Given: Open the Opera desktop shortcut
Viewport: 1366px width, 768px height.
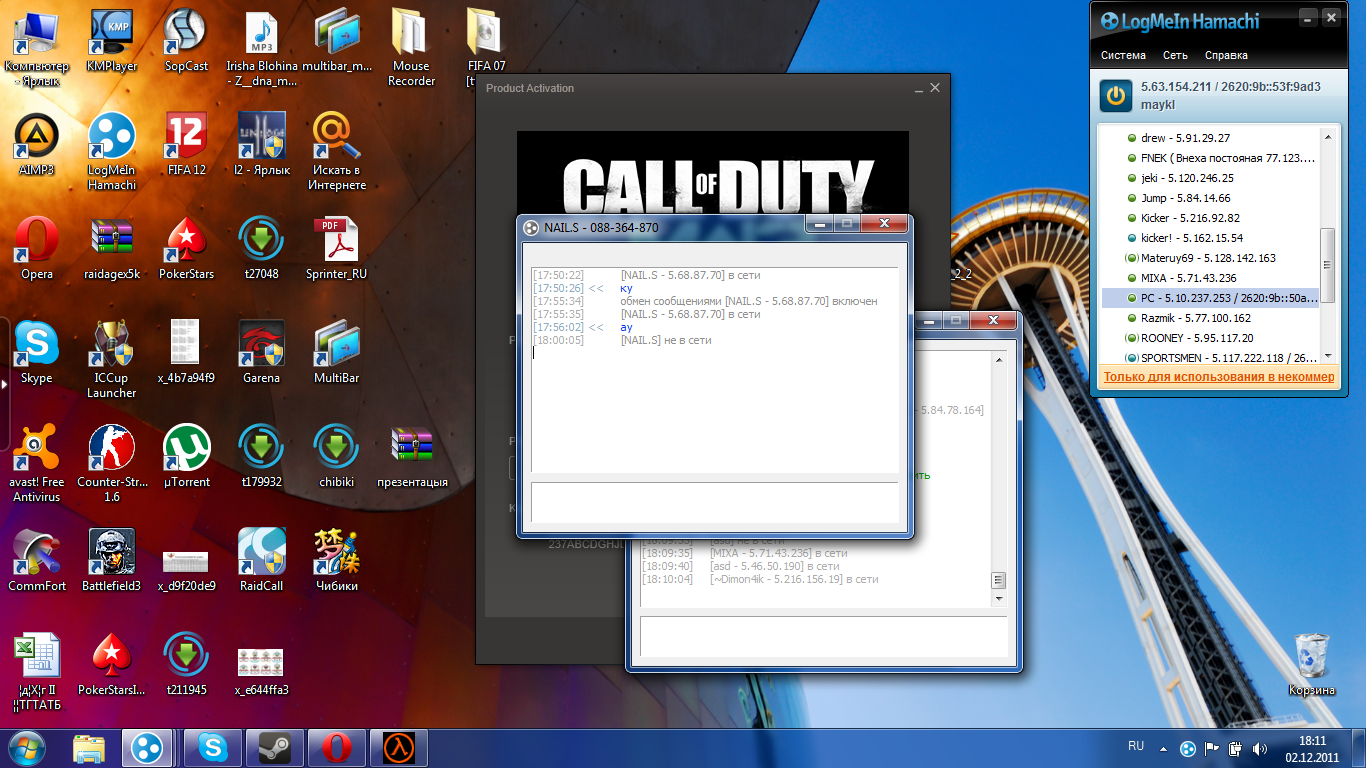Looking at the screenshot, I should pyautogui.click(x=37, y=248).
